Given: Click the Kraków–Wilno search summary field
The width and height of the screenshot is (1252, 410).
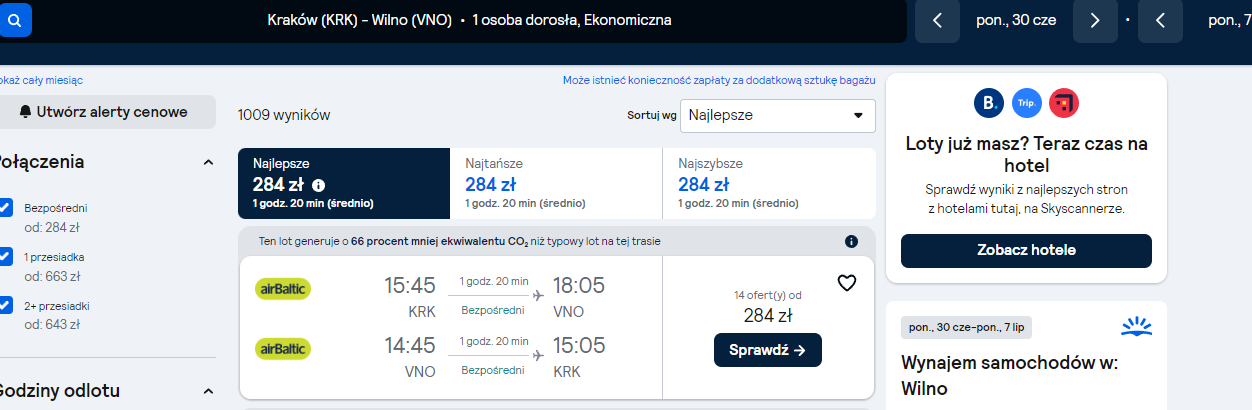Looking at the screenshot, I should 470,20.
